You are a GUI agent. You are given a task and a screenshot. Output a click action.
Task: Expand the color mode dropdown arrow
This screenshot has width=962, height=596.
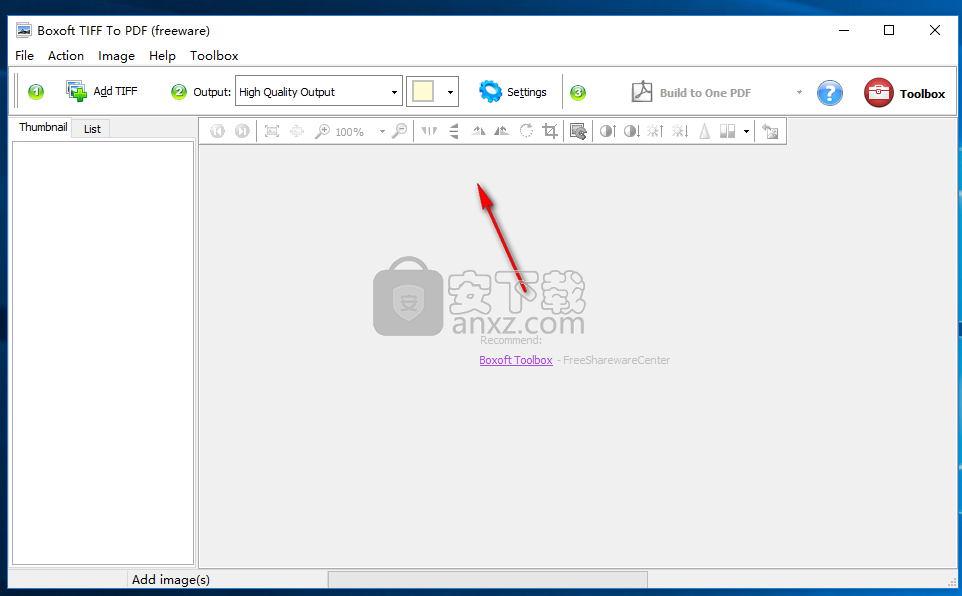click(x=746, y=131)
